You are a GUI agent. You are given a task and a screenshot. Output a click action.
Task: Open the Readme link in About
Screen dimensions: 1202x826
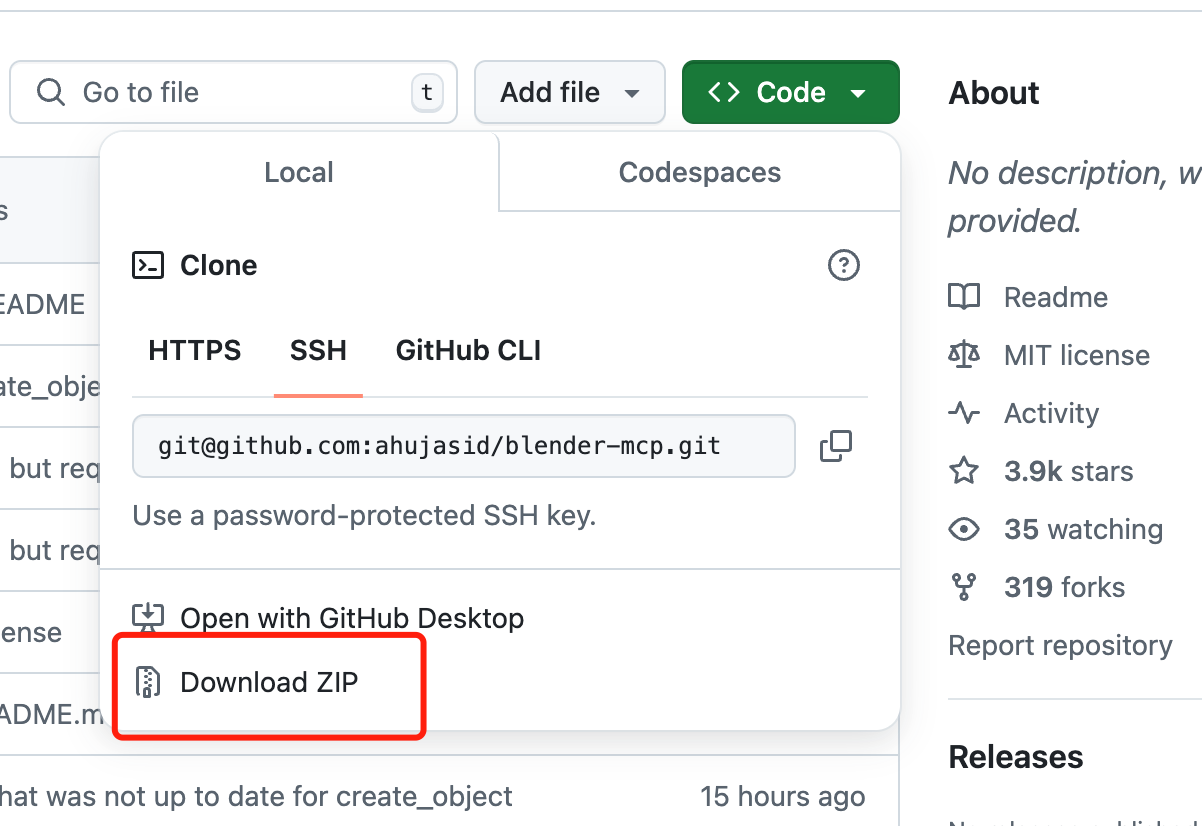point(1056,297)
